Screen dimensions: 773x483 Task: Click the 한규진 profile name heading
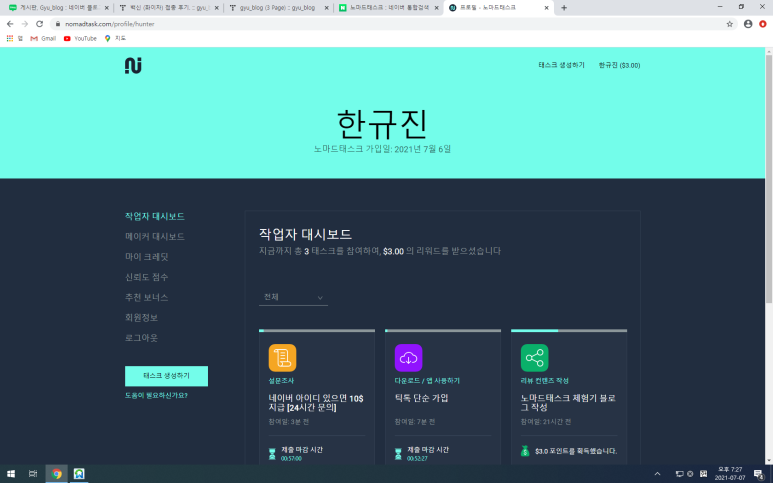coord(382,124)
